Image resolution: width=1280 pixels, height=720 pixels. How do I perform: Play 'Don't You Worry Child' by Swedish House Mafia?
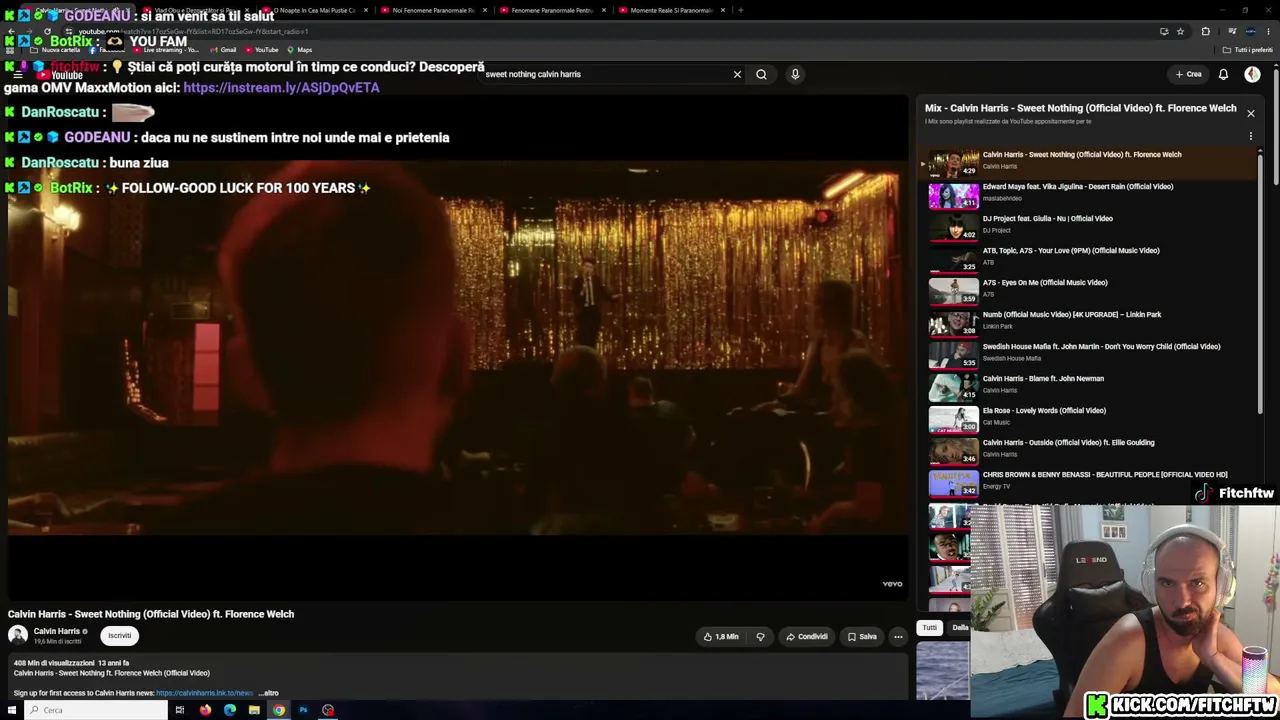pyautogui.click(x=1090, y=355)
